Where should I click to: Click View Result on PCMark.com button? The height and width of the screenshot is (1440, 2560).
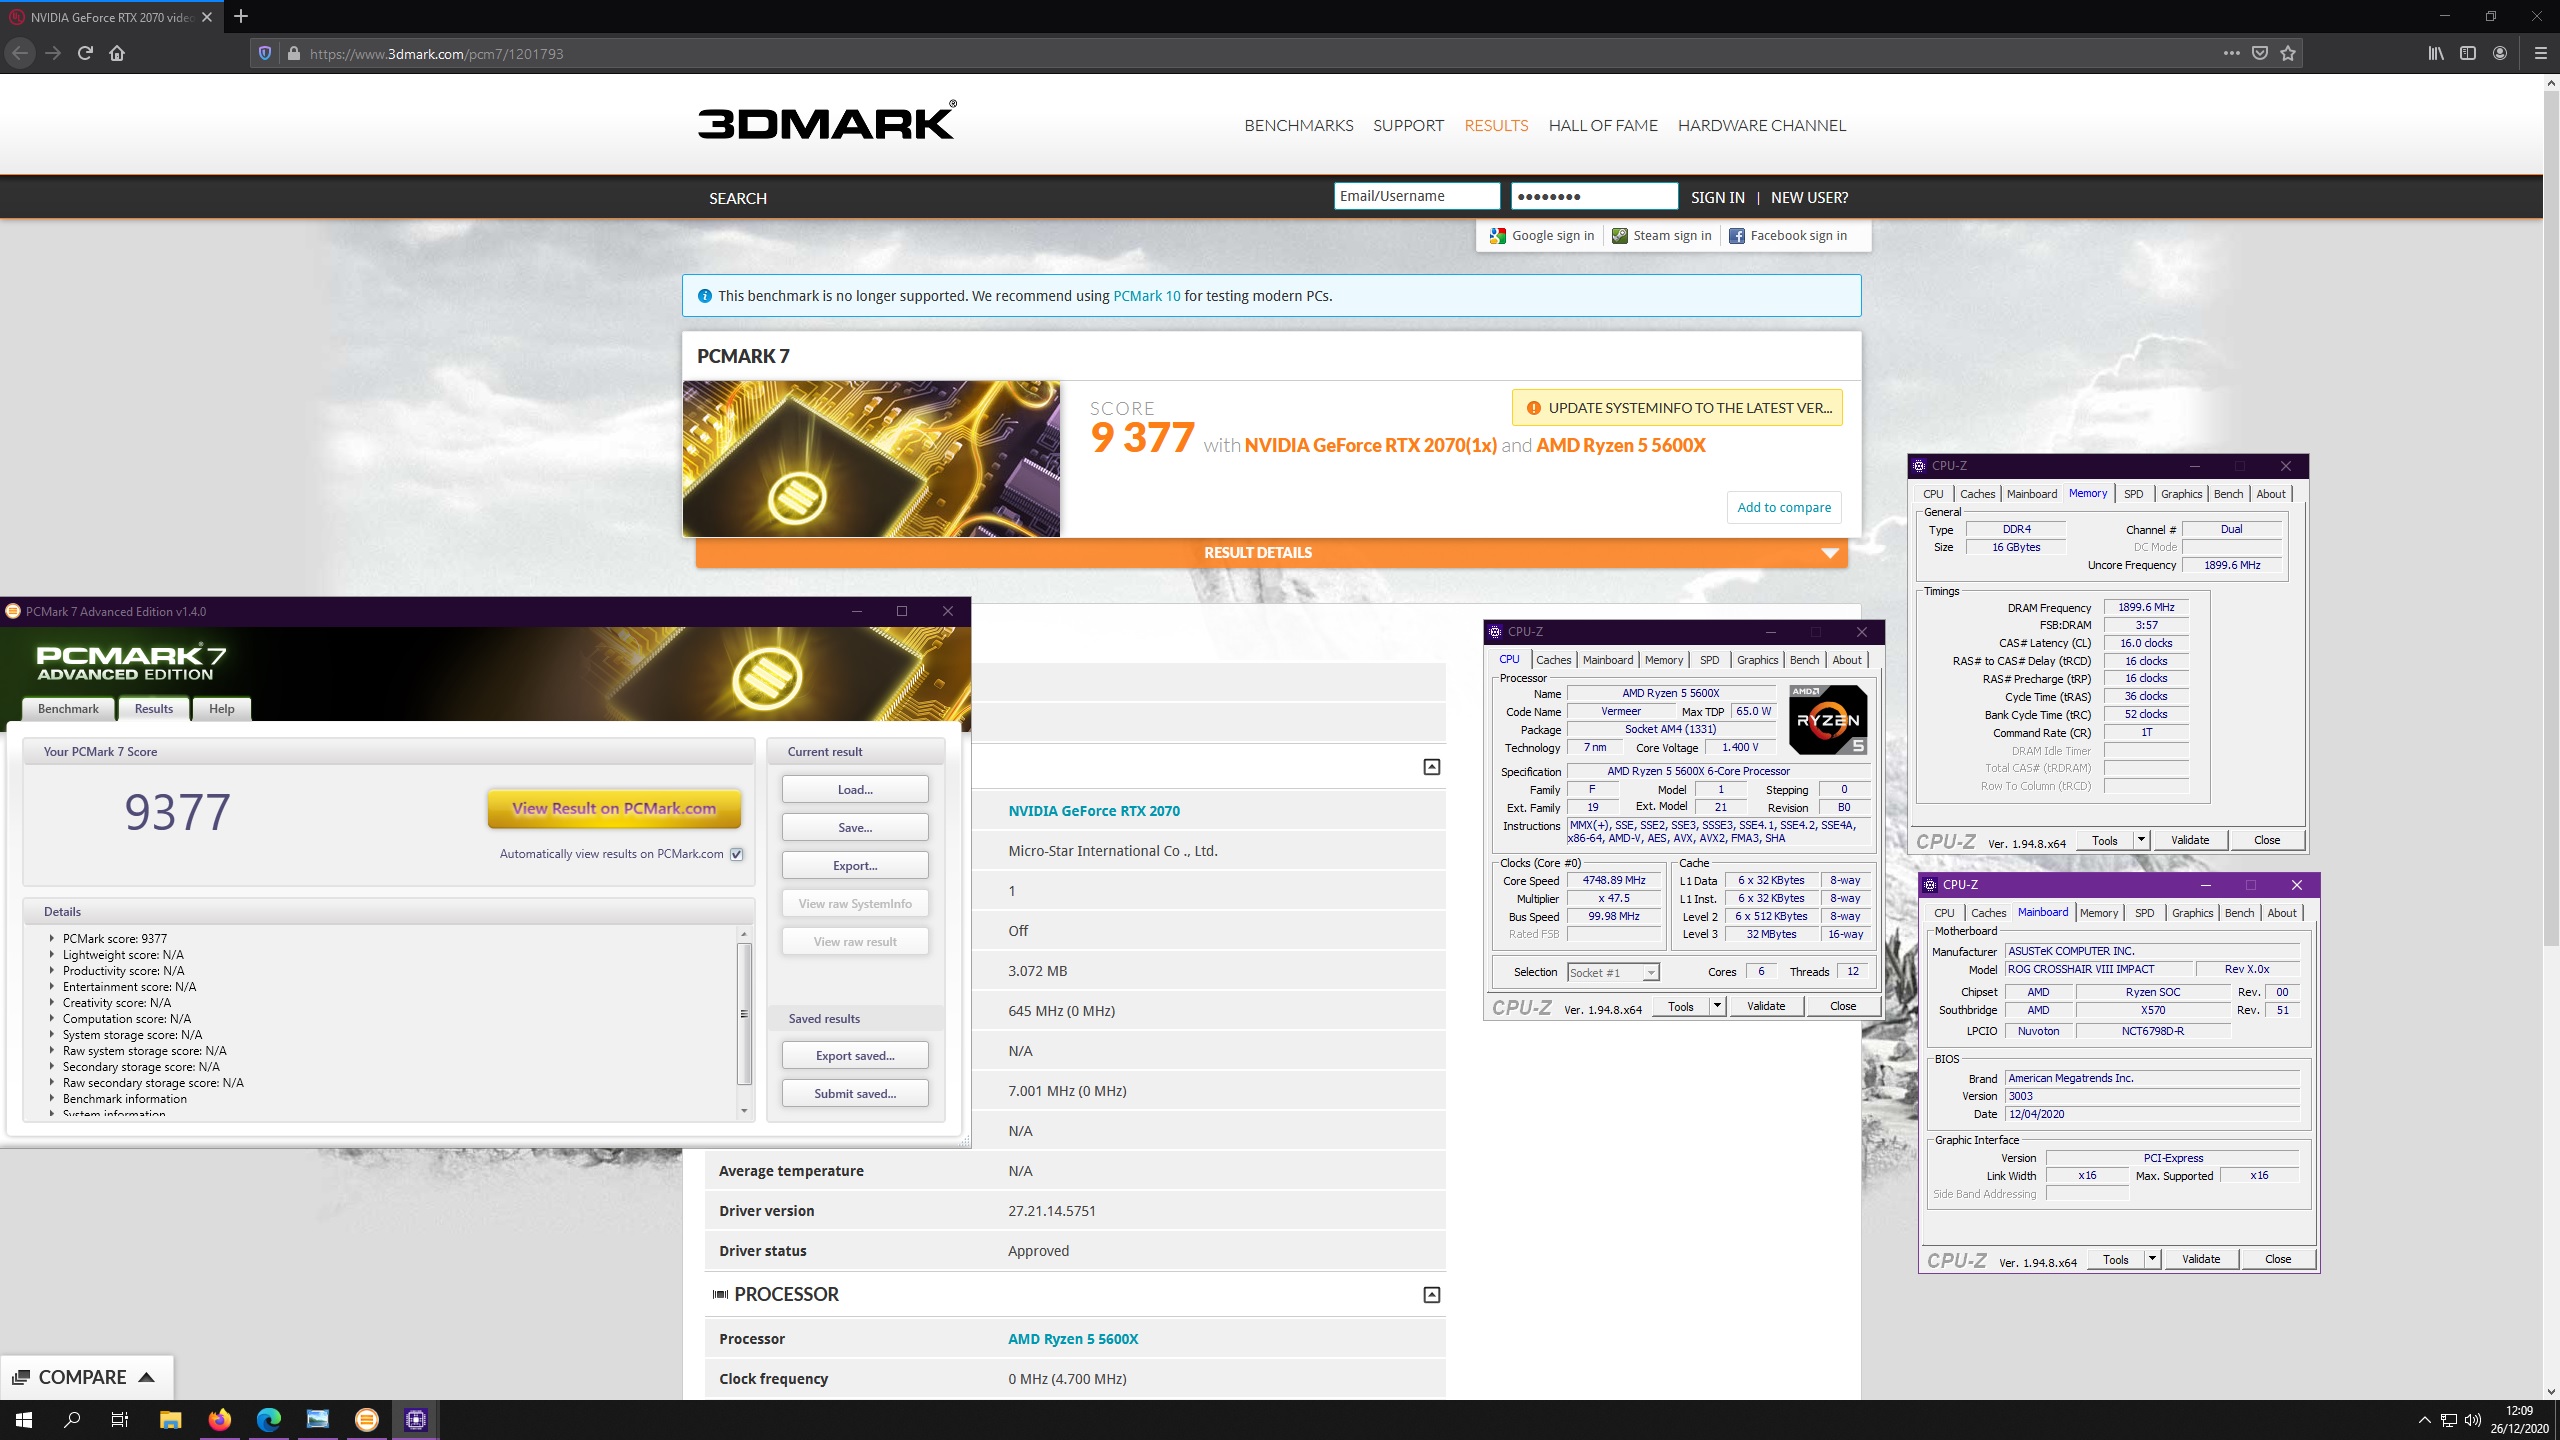click(614, 809)
